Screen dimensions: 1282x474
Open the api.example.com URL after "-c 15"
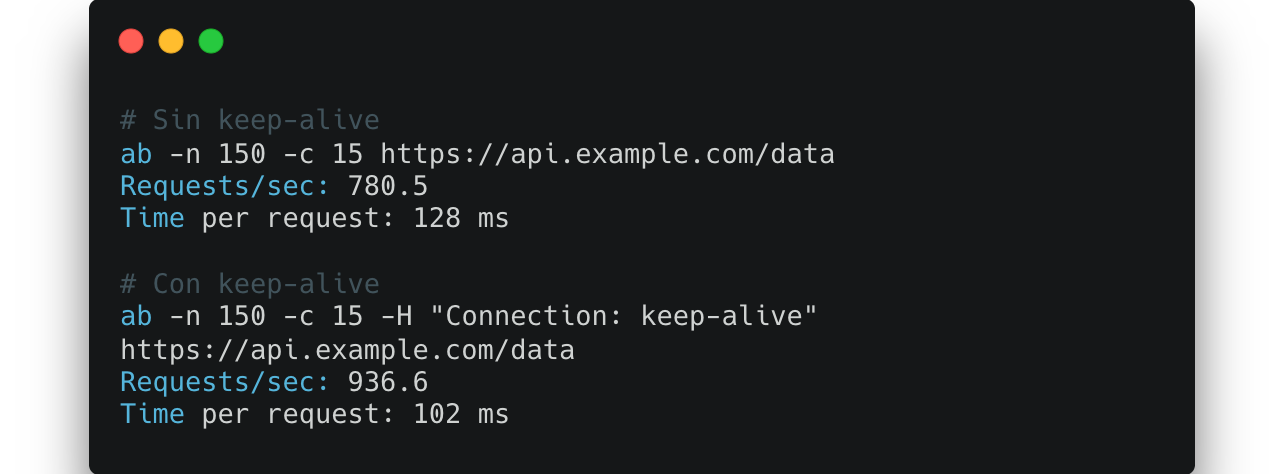(607, 154)
